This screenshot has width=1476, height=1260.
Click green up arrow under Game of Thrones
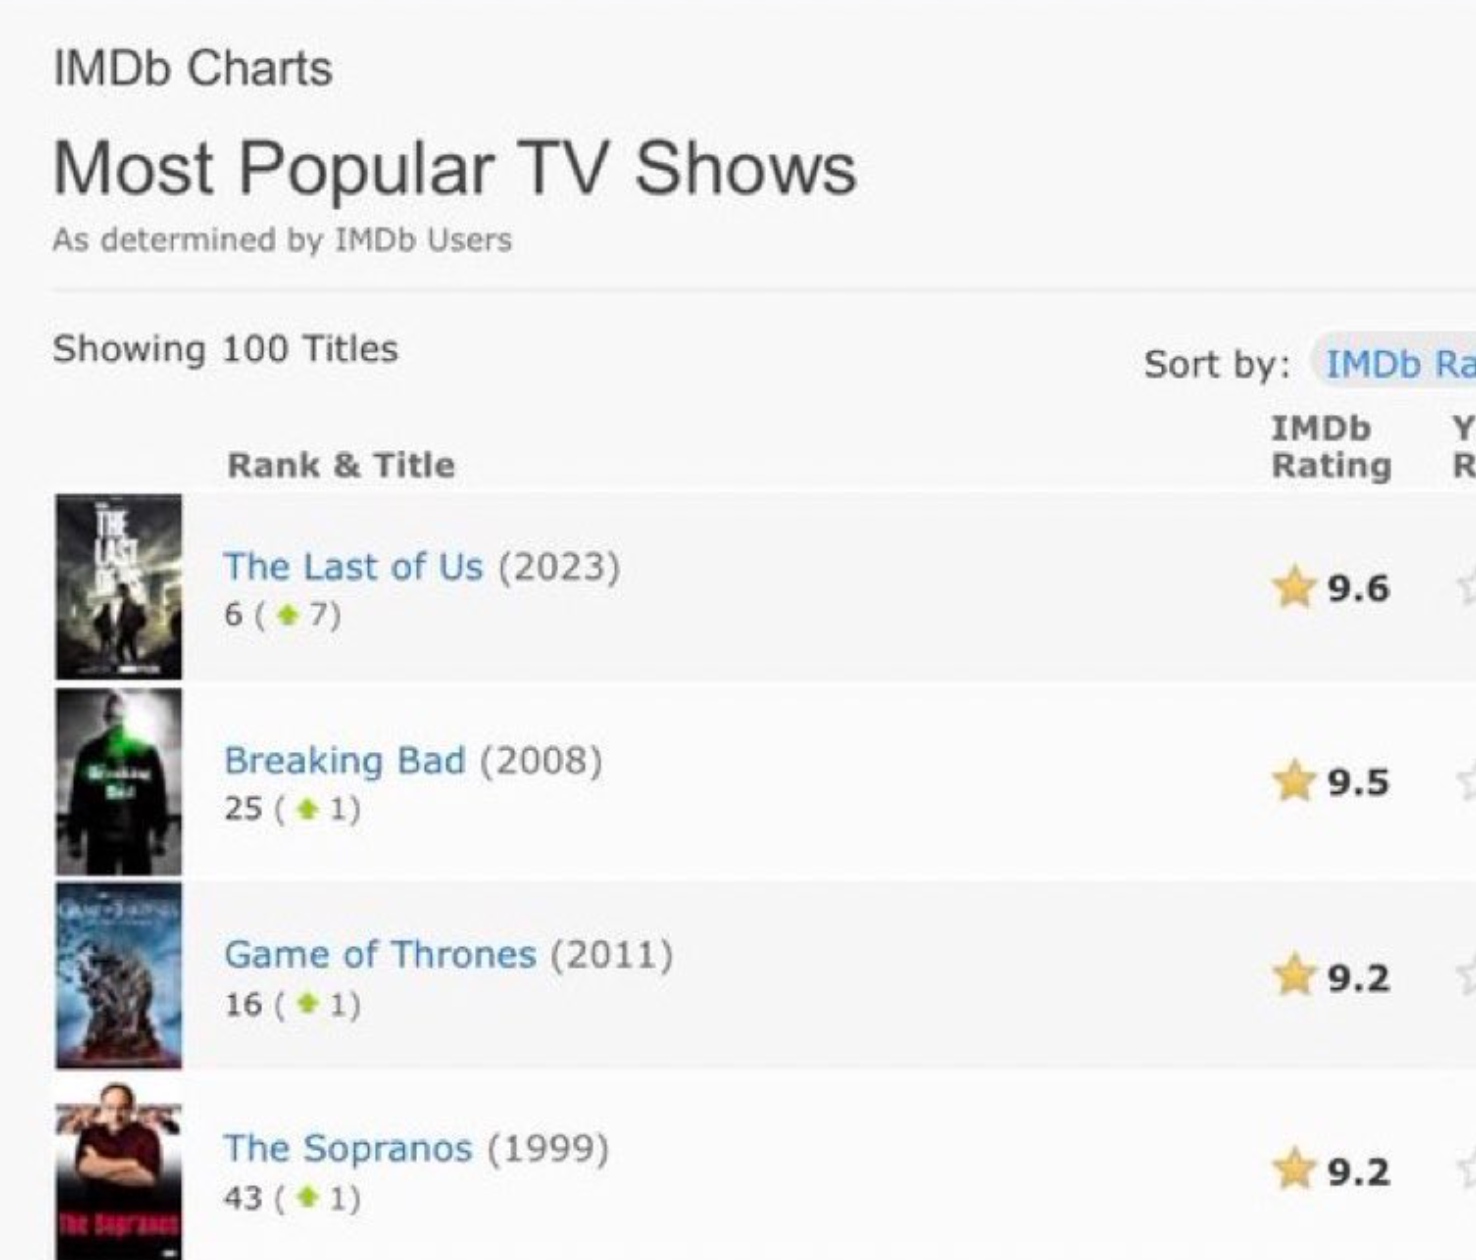(308, 1003)
